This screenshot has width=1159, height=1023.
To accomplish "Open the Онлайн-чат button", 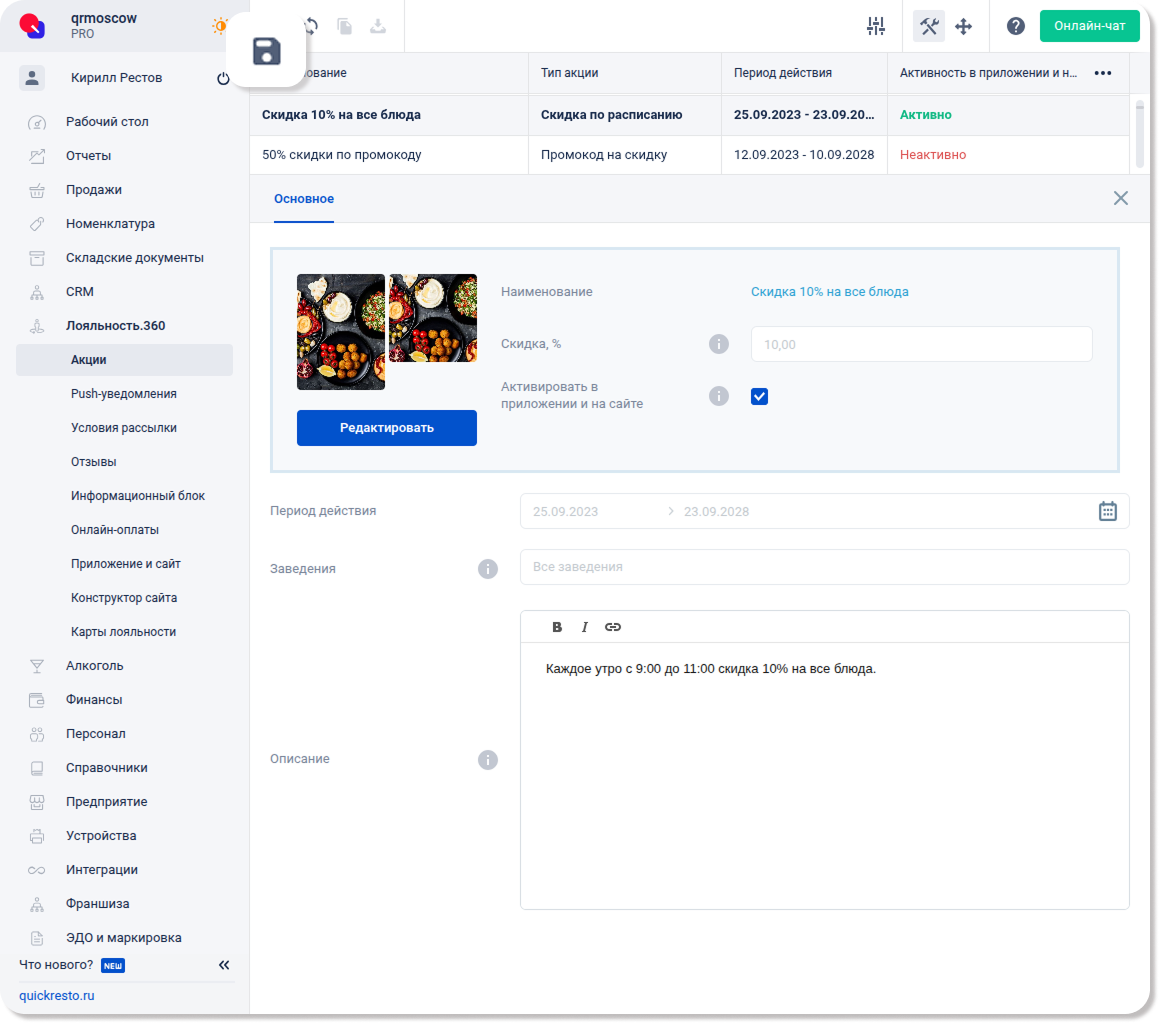I will (x=1089, y=26).
